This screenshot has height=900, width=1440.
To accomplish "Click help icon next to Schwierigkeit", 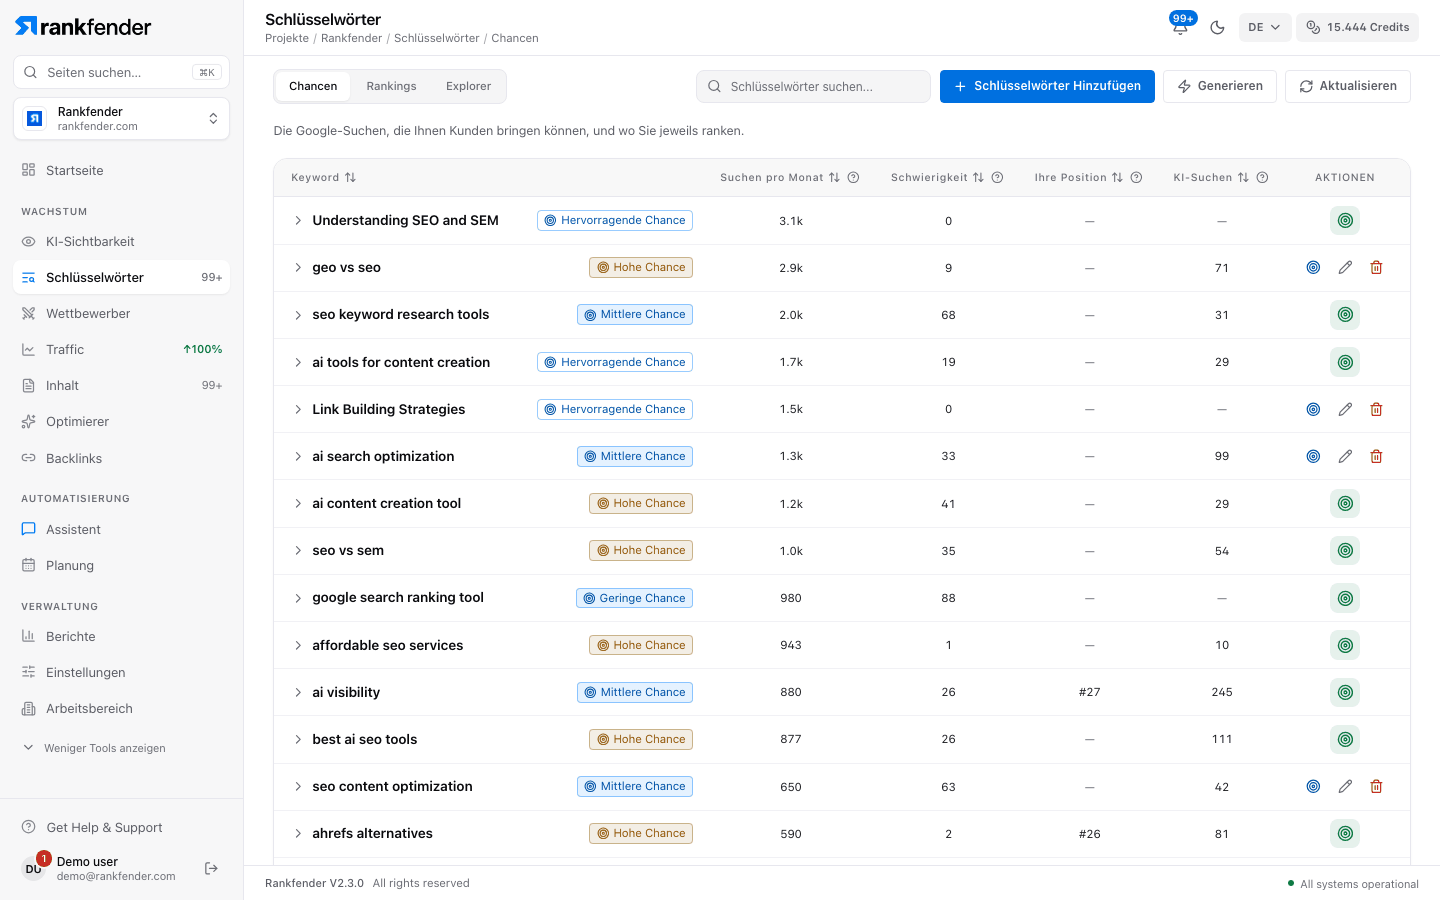I will coord(997,177).
